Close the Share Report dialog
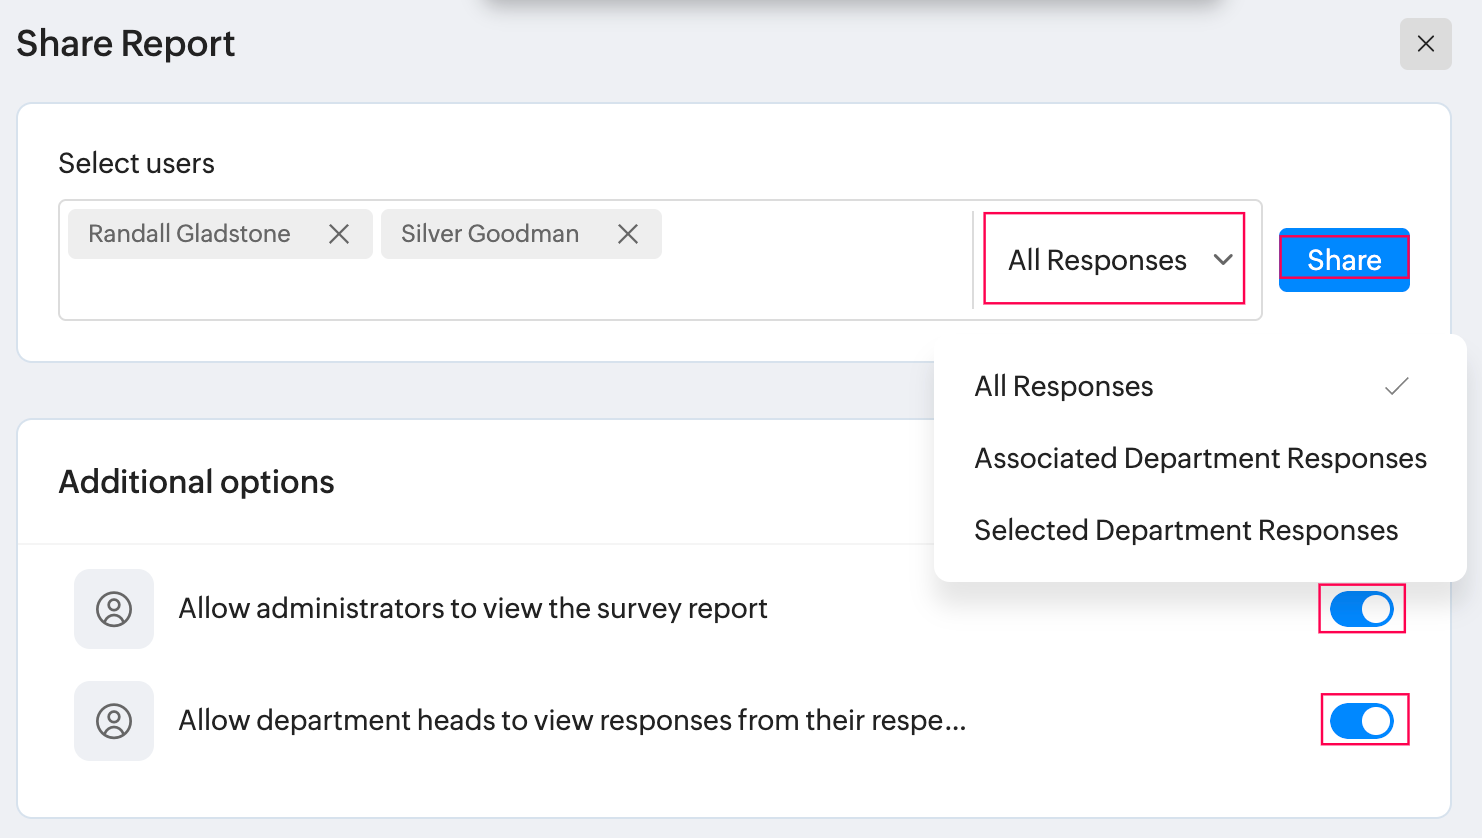 (1425, 44)
